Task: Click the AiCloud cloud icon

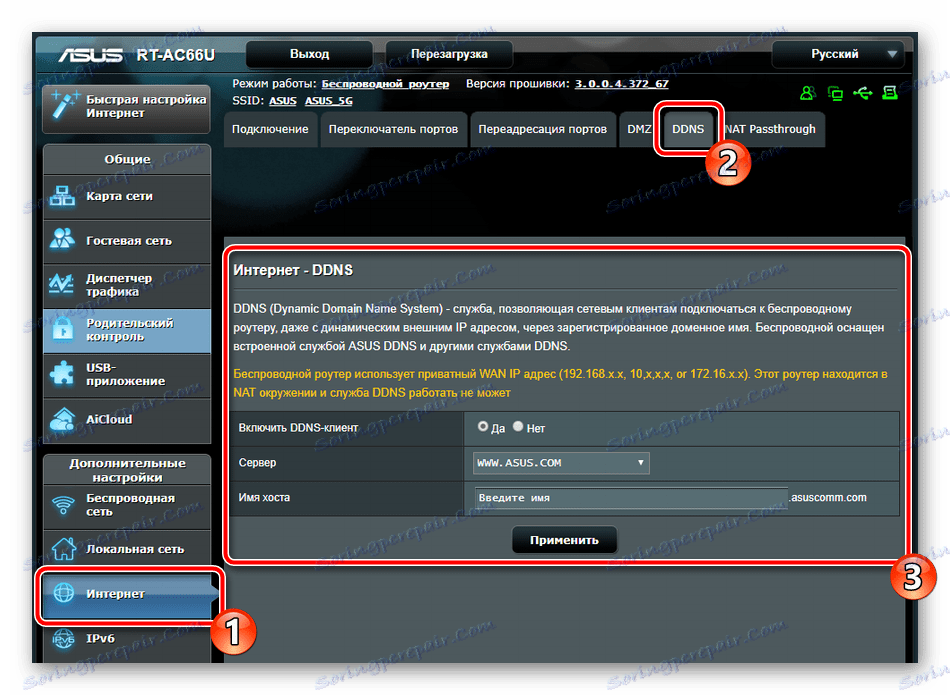Action: click(62, 419)
